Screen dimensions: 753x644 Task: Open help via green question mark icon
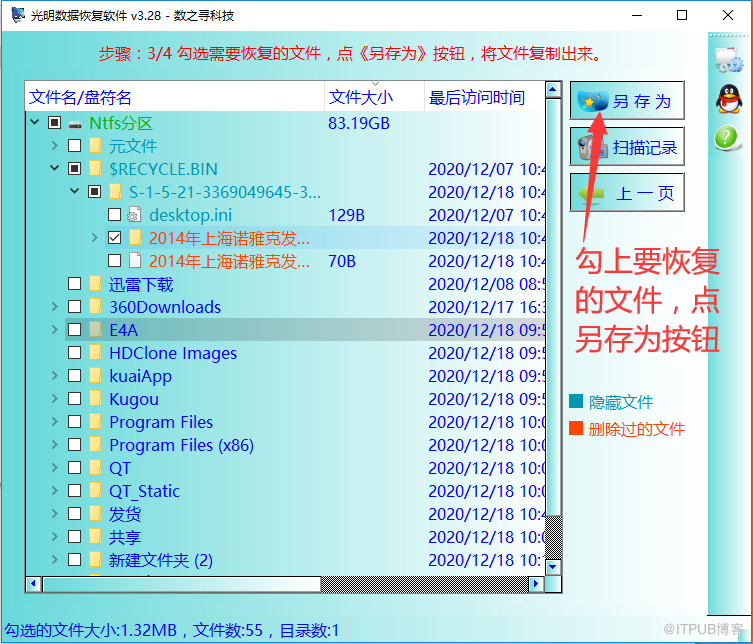726,138
